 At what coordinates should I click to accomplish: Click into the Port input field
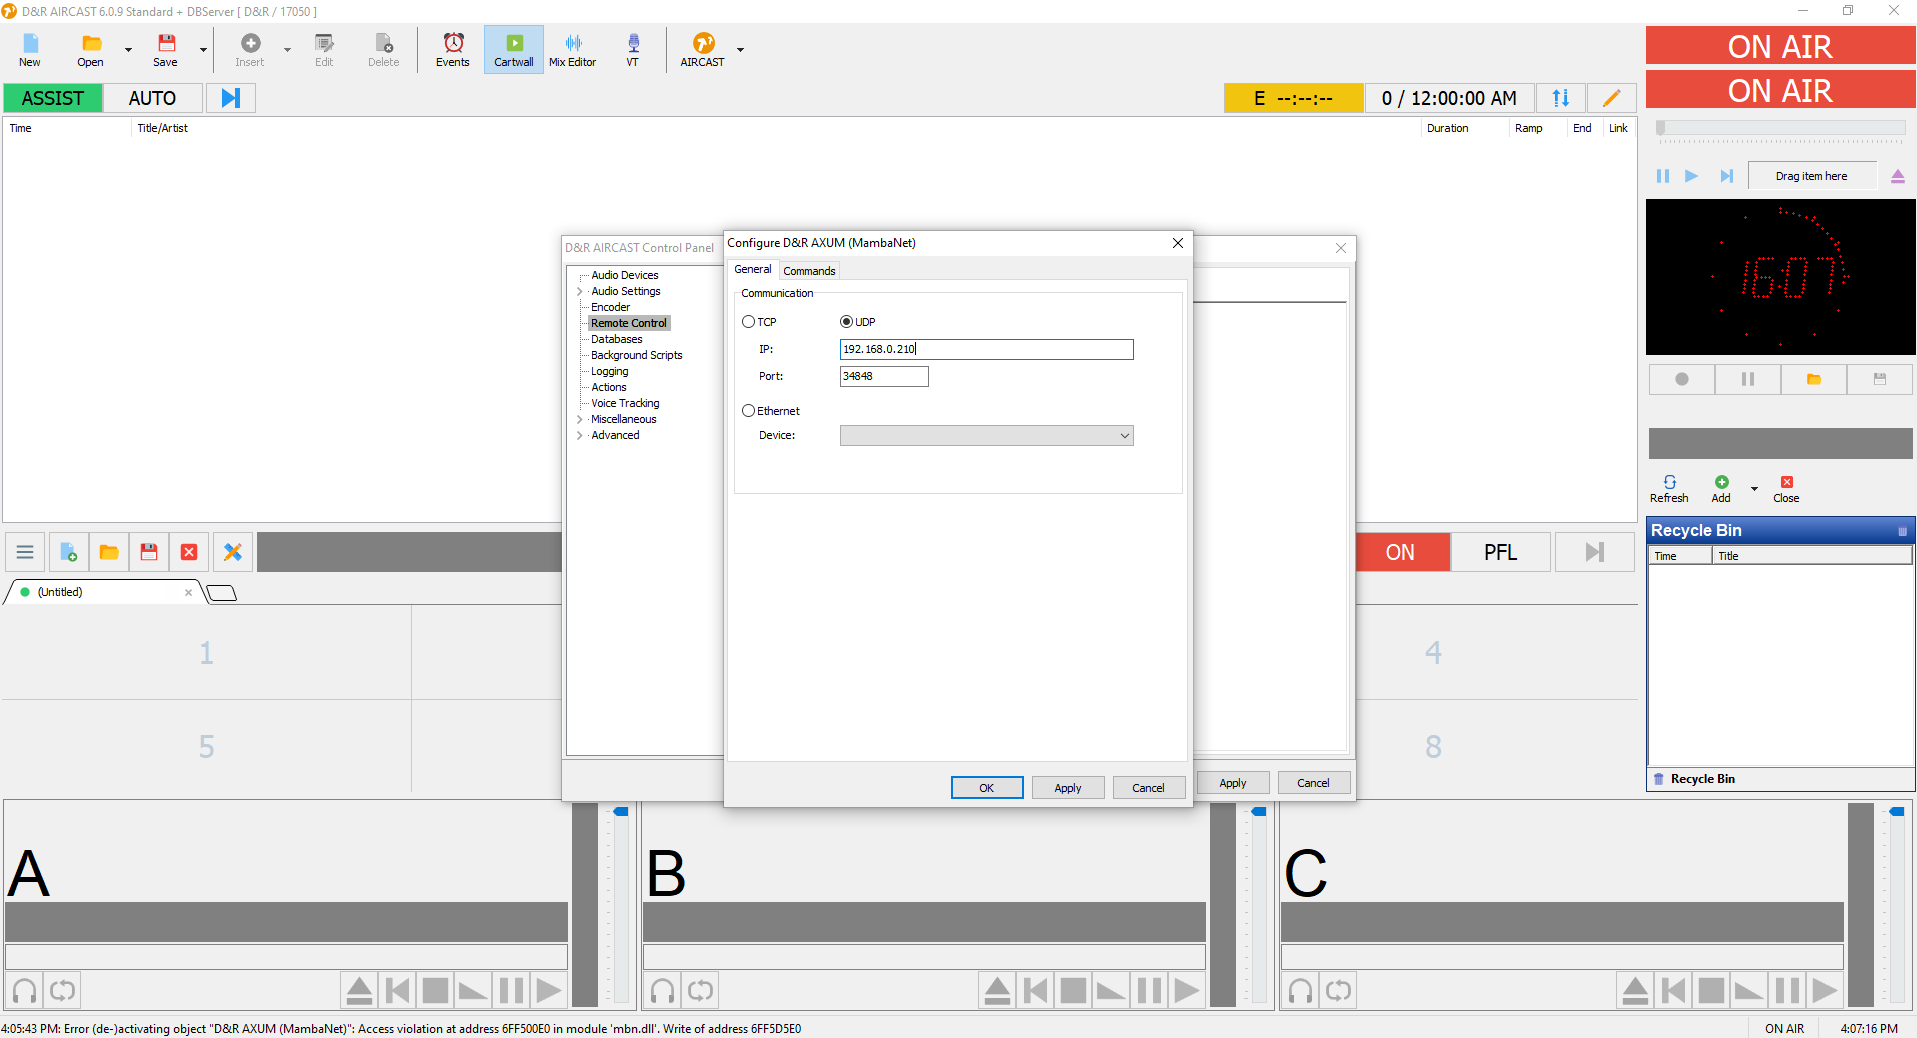(x=884, y=377)
